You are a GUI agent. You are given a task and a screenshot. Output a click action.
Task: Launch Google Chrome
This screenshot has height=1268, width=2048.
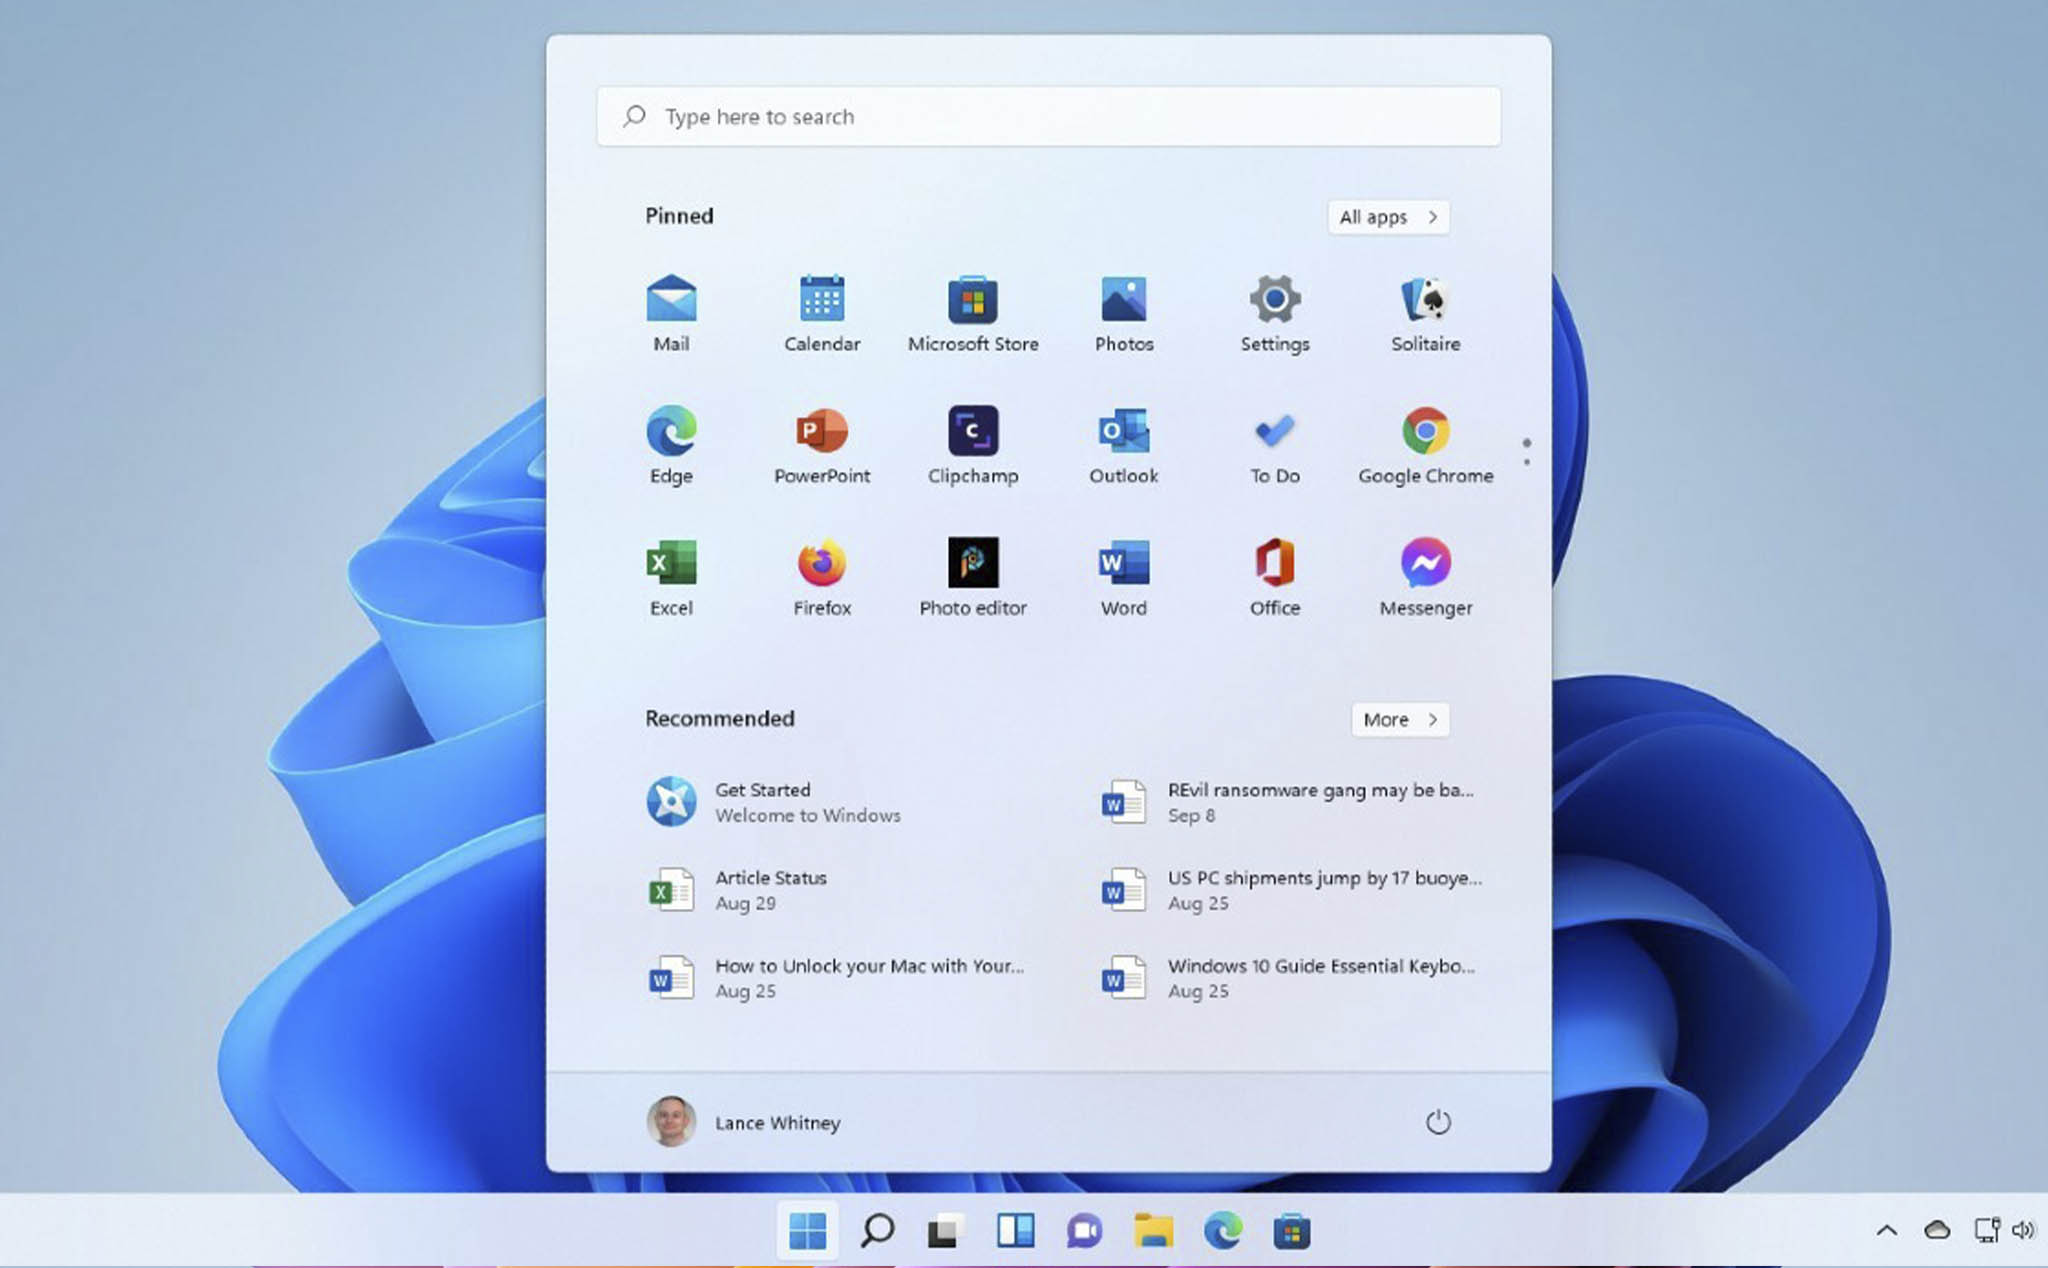[1425, 445]
